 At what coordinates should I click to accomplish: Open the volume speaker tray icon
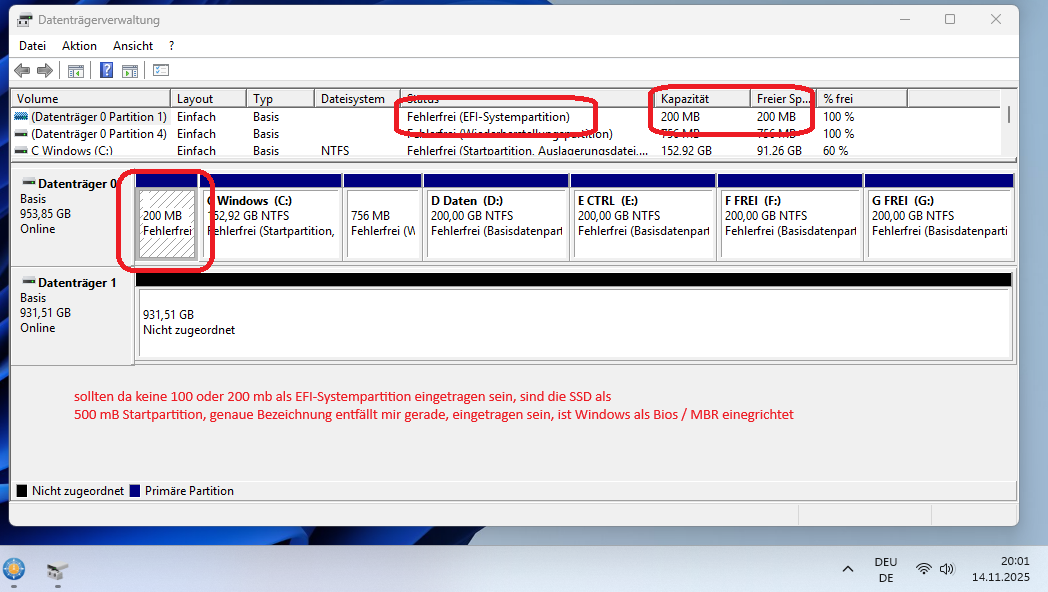point(946,569)
